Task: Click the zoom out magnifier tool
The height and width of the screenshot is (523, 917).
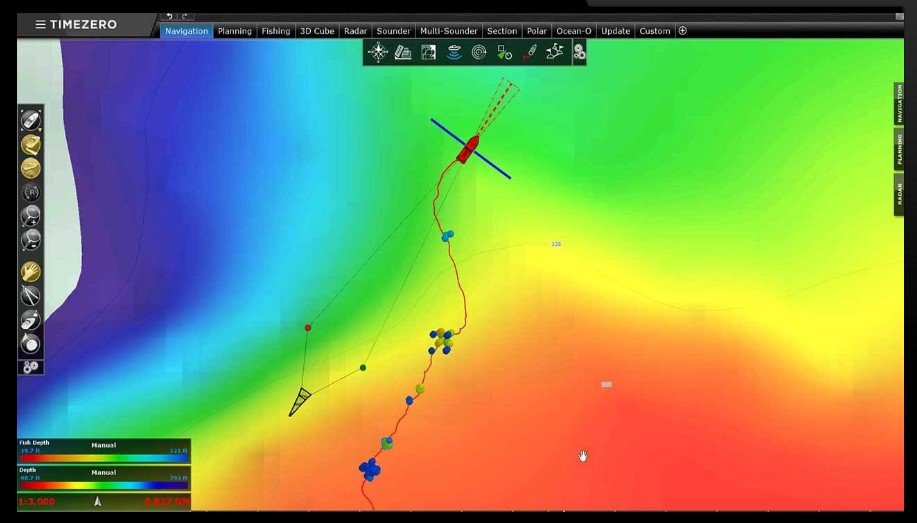Action: pos(31,240)
